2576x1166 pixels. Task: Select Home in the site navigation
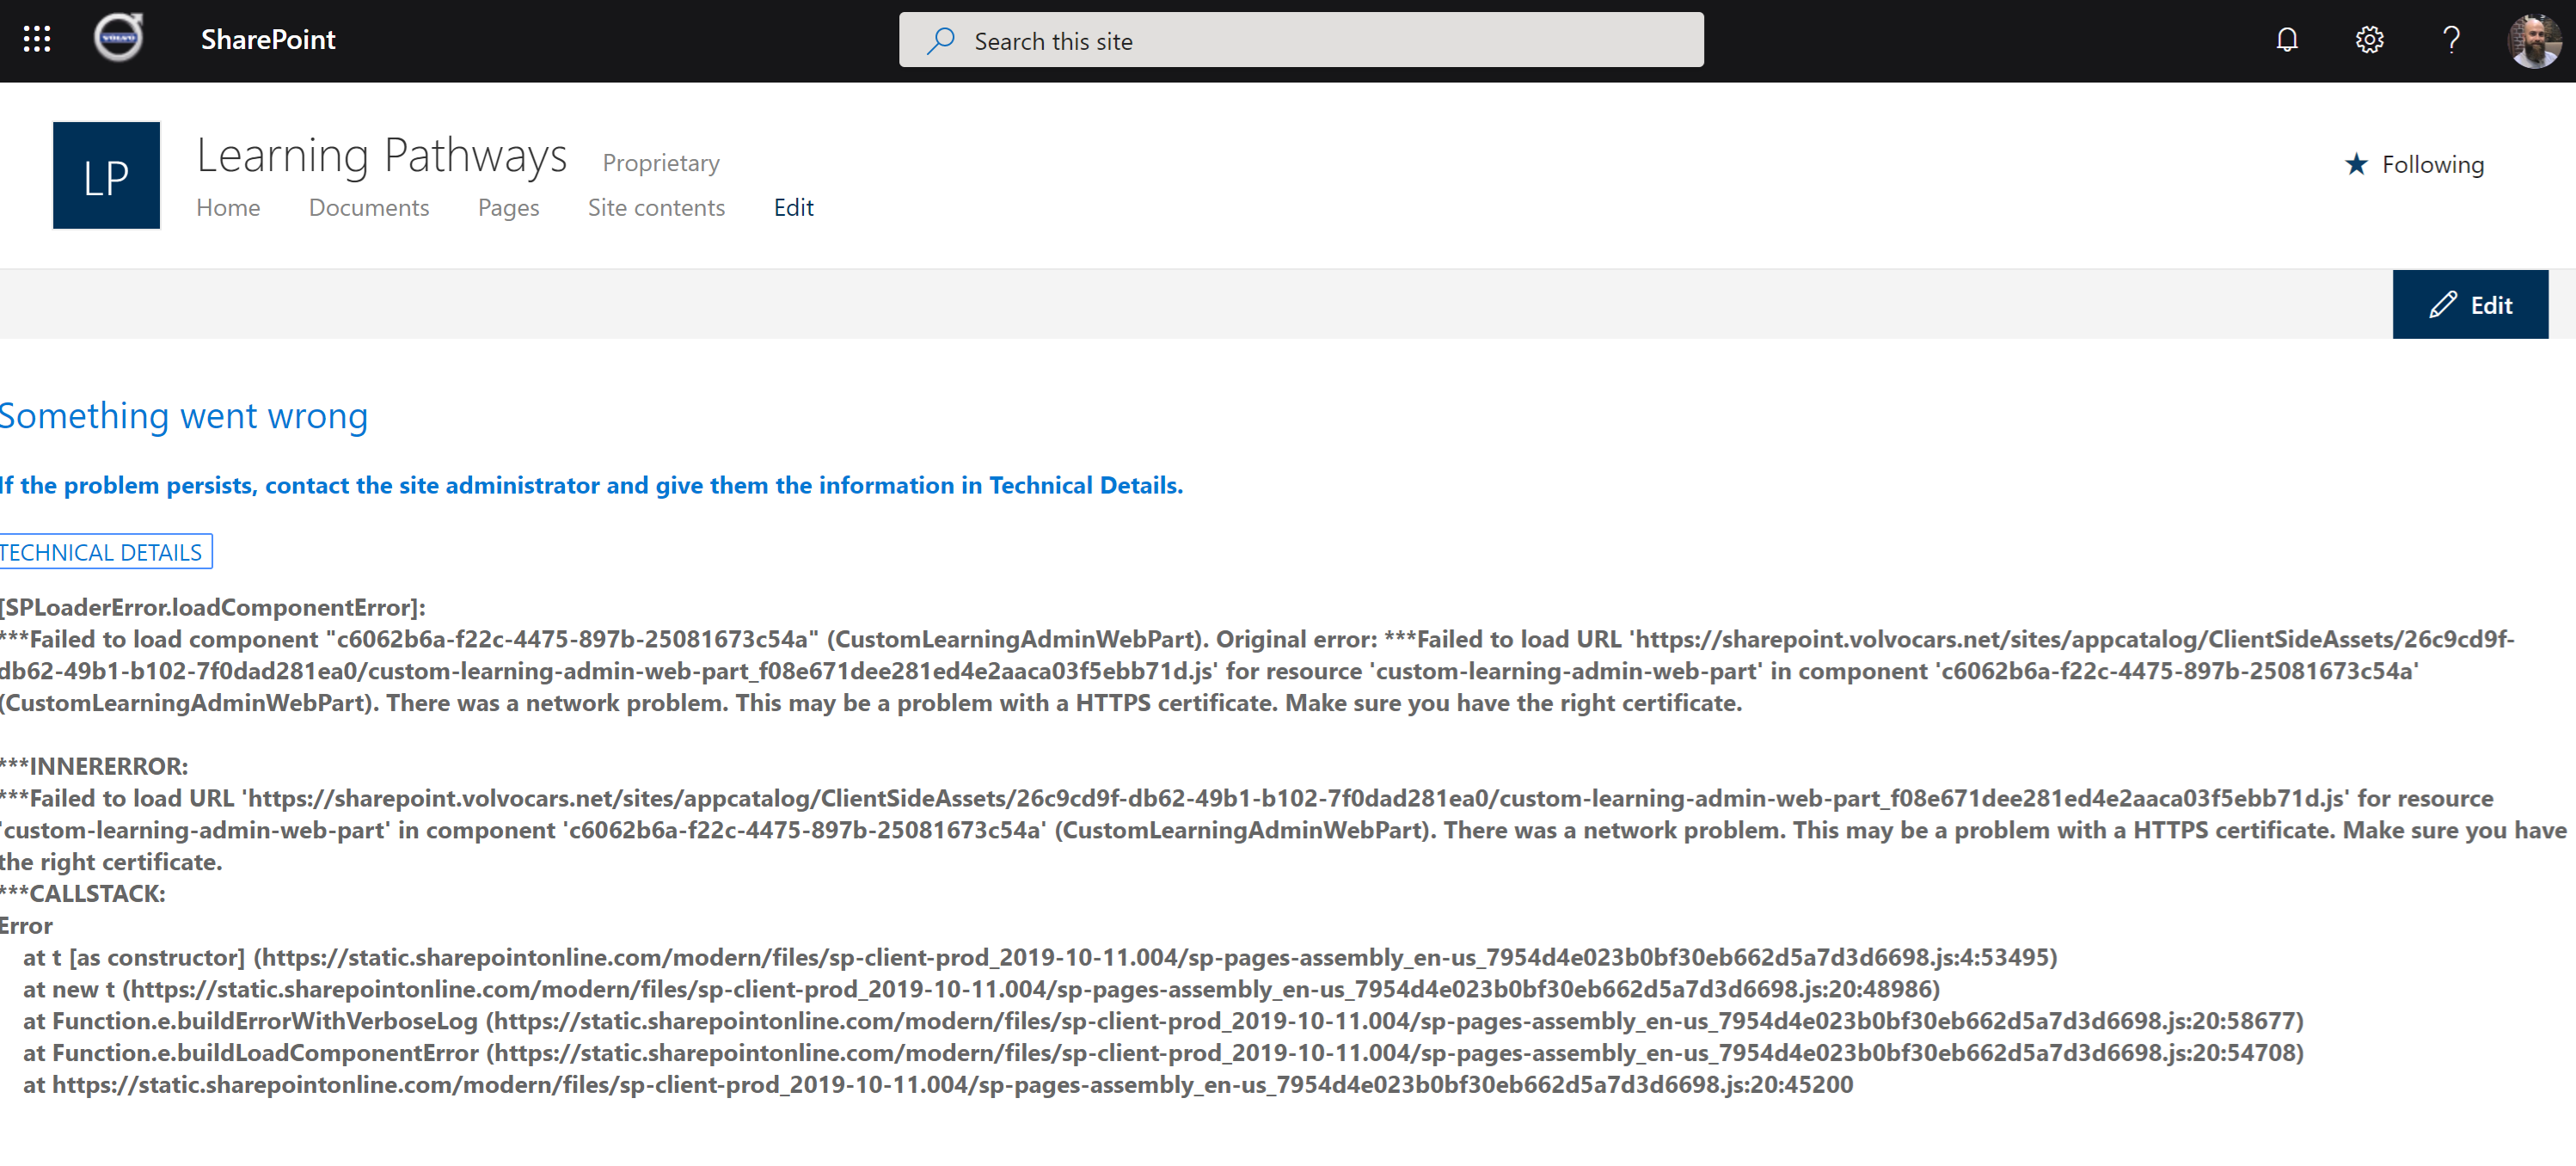(228, 208)
